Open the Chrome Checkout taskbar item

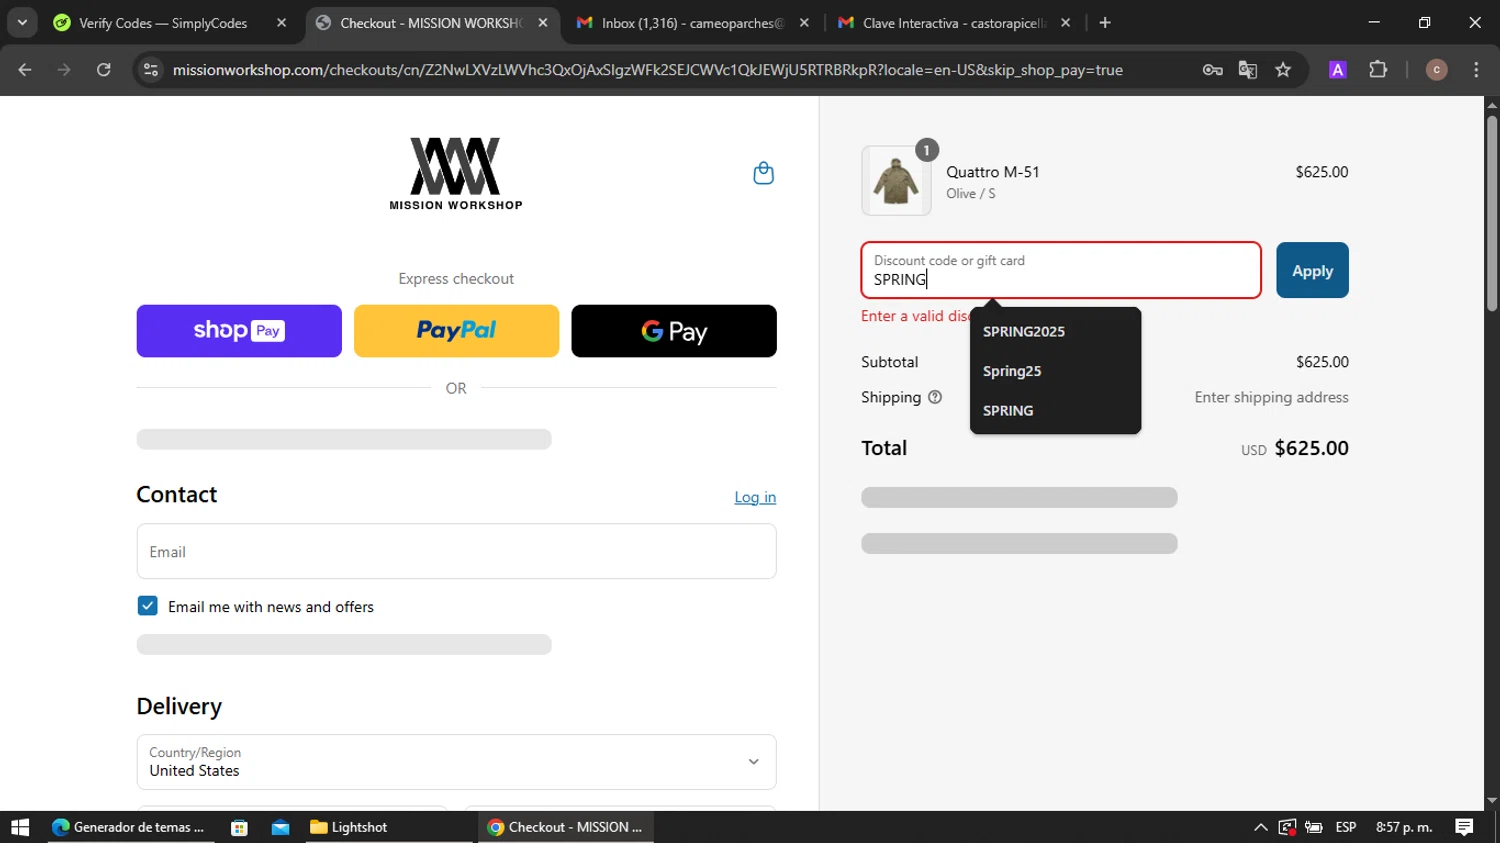point(566,827)
